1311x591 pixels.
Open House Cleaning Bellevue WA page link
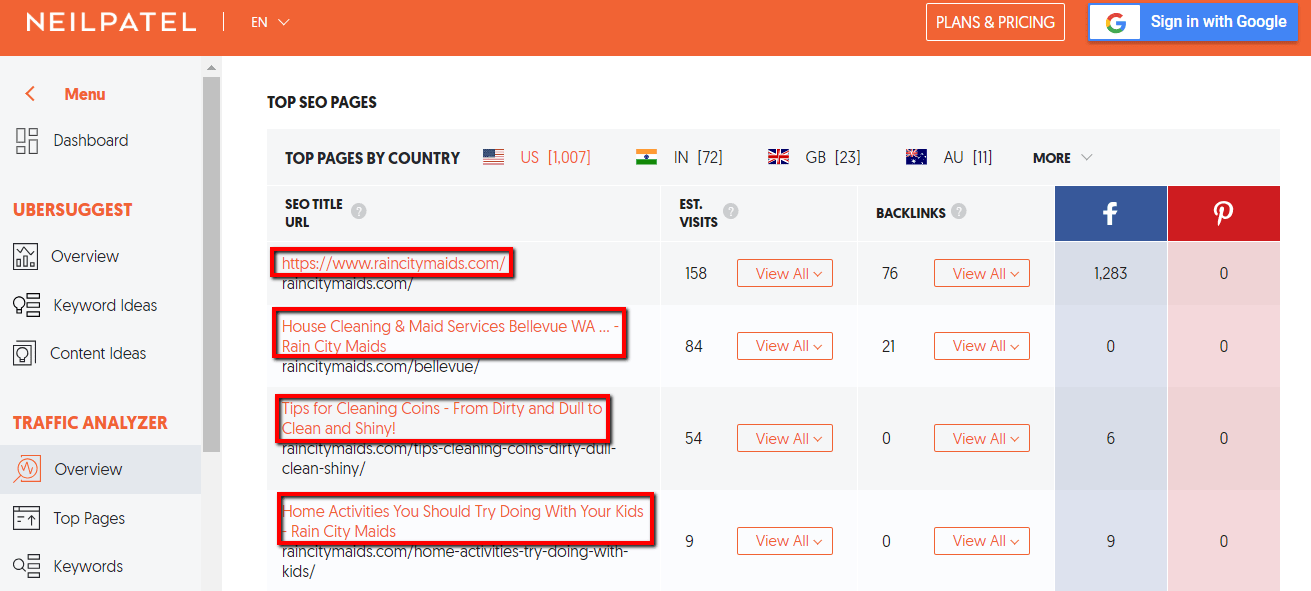click(448, 336)
